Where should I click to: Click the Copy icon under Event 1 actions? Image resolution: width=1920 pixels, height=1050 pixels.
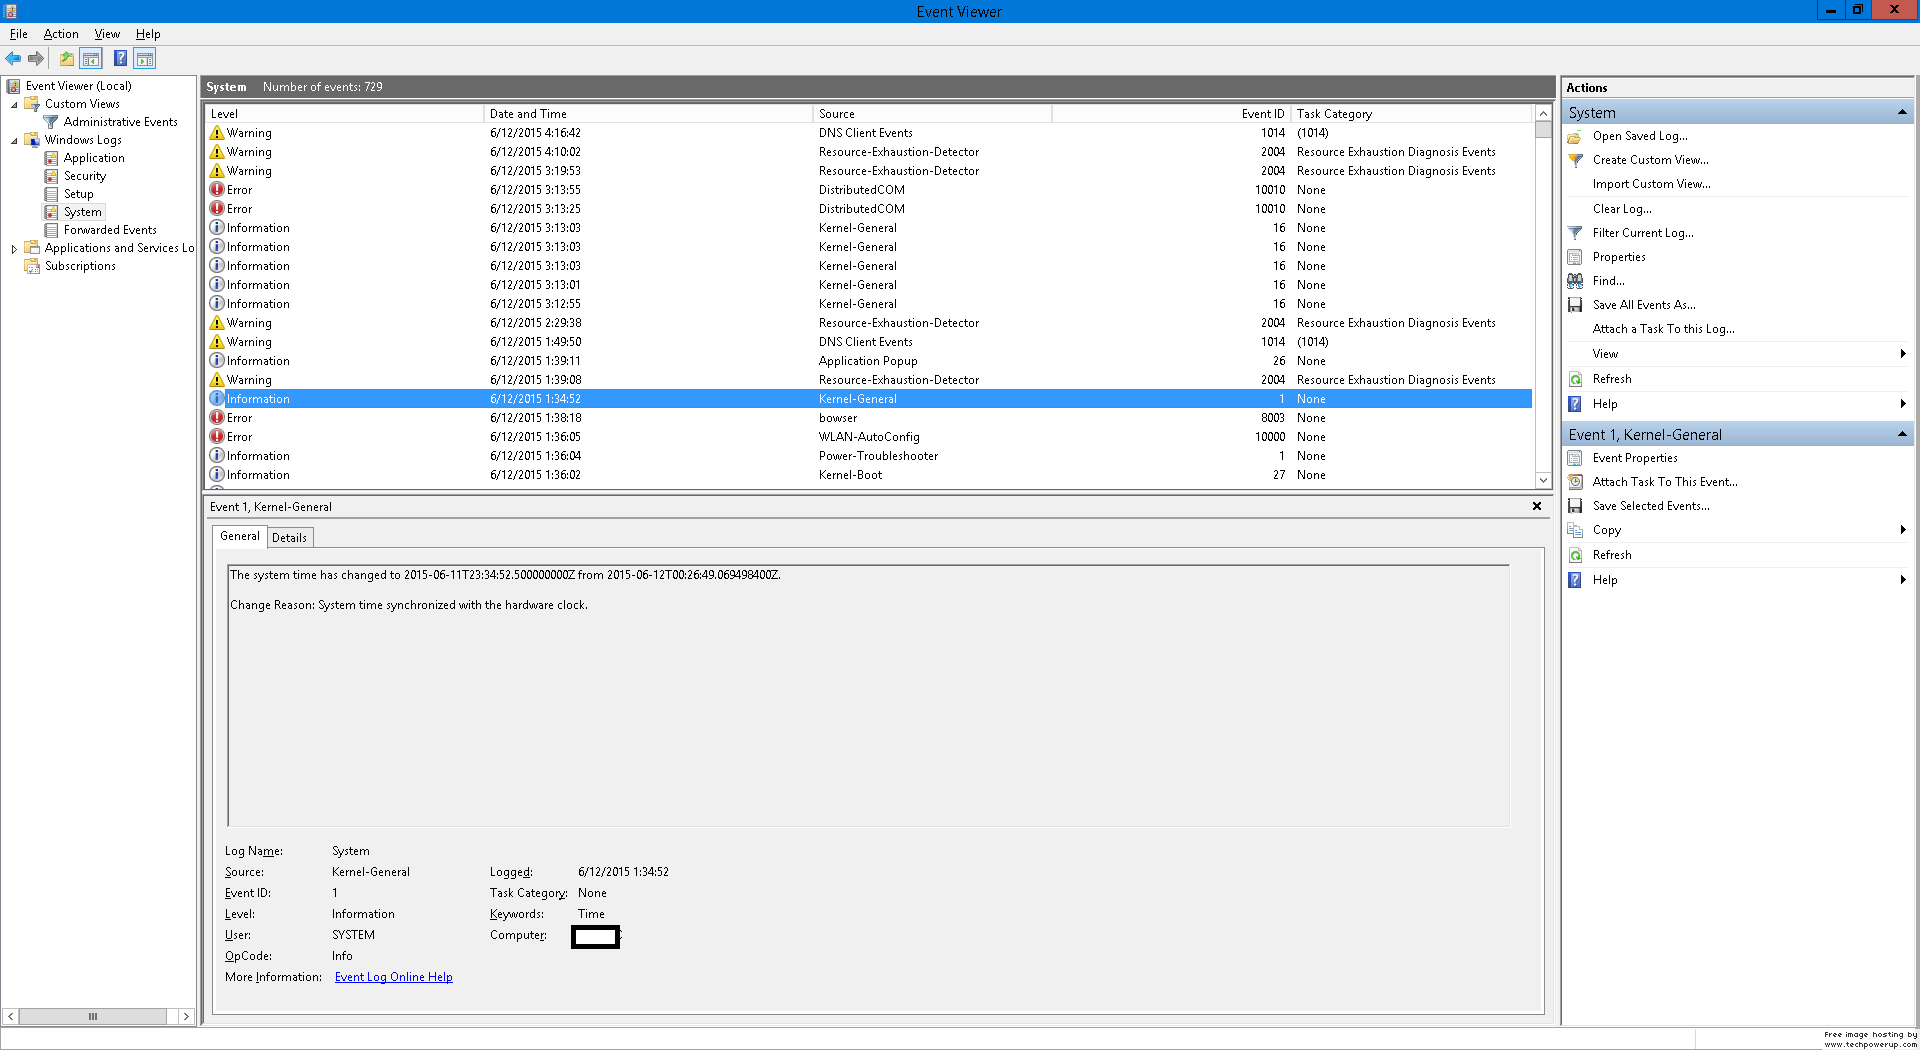click(x=1575, y=530)
